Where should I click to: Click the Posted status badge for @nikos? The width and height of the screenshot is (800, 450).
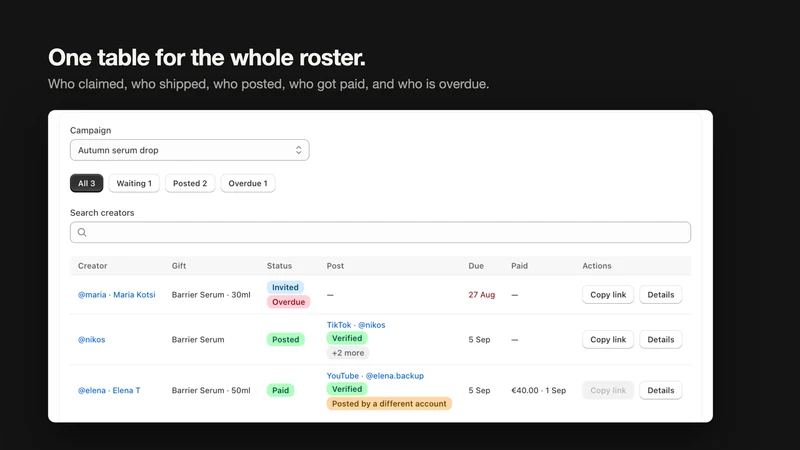point(285,339)
